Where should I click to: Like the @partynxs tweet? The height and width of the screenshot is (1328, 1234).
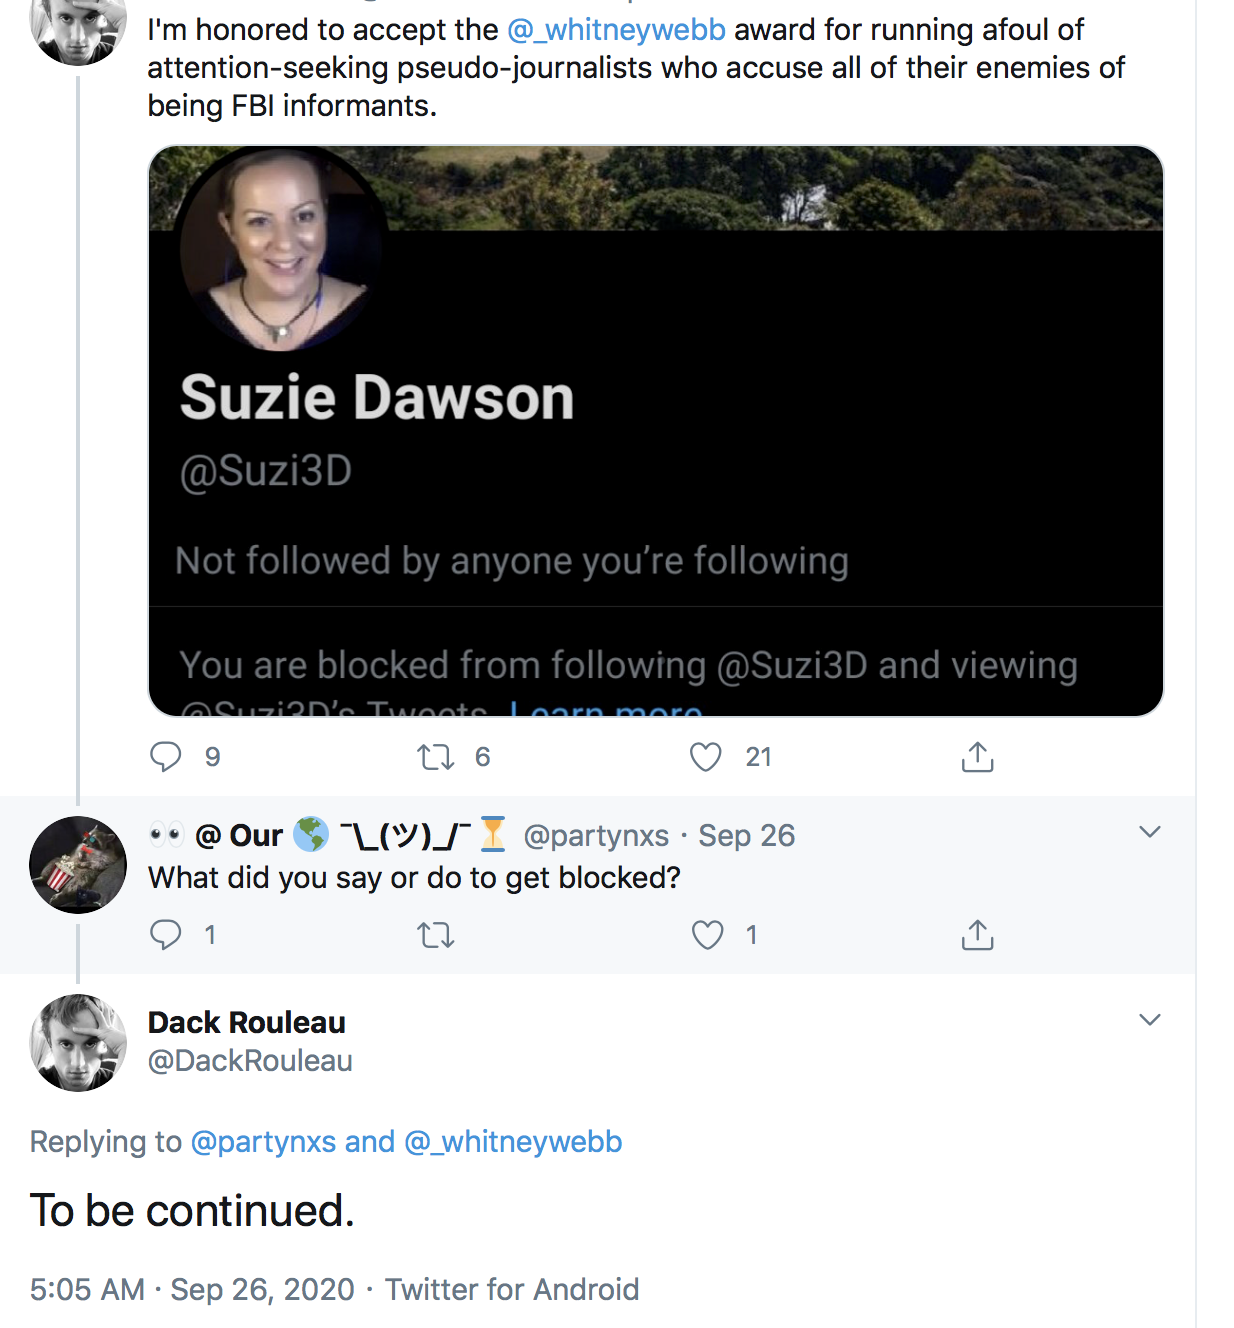click(x=707, y=935)
